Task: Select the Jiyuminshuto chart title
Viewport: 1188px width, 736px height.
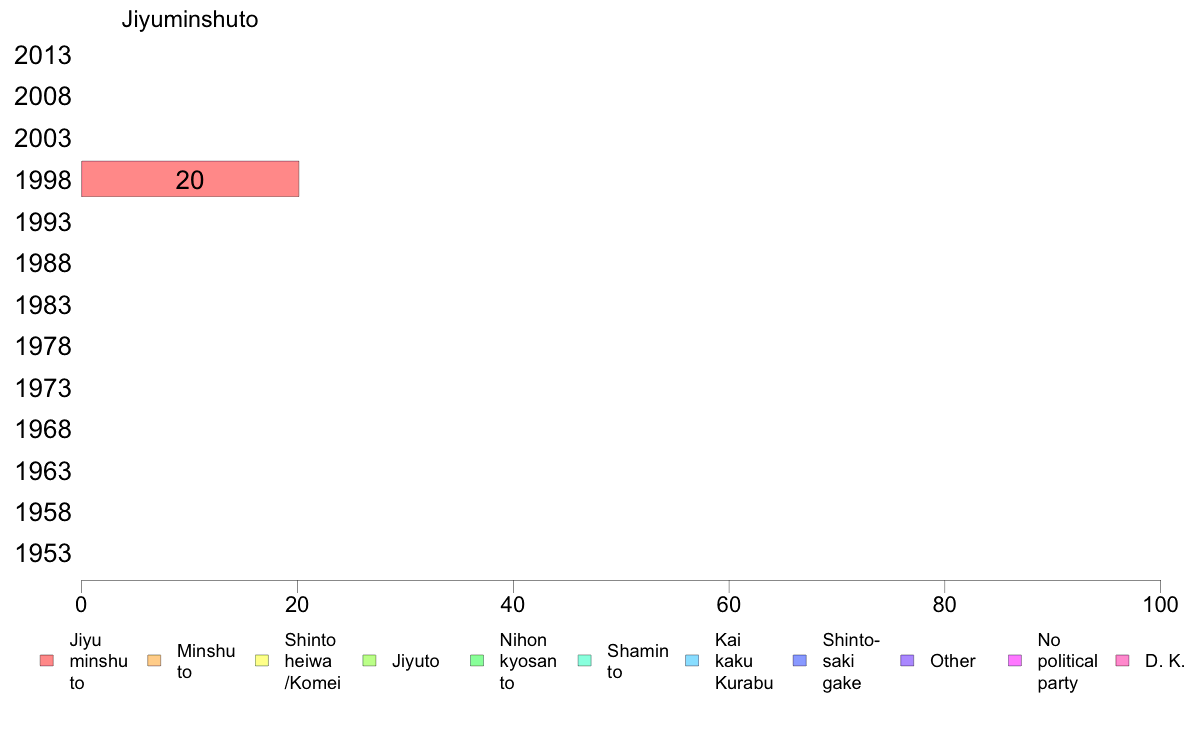Action: [x=190, y=19]
